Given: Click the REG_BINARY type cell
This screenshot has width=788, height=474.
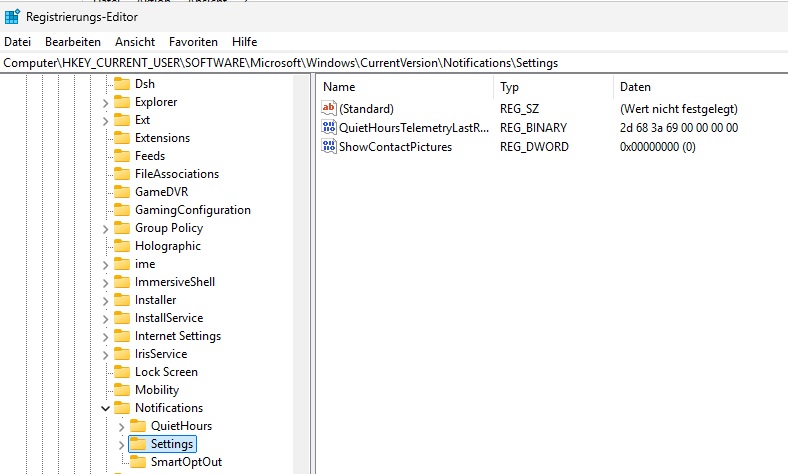Looking at the screenshot, I should 533,128.
